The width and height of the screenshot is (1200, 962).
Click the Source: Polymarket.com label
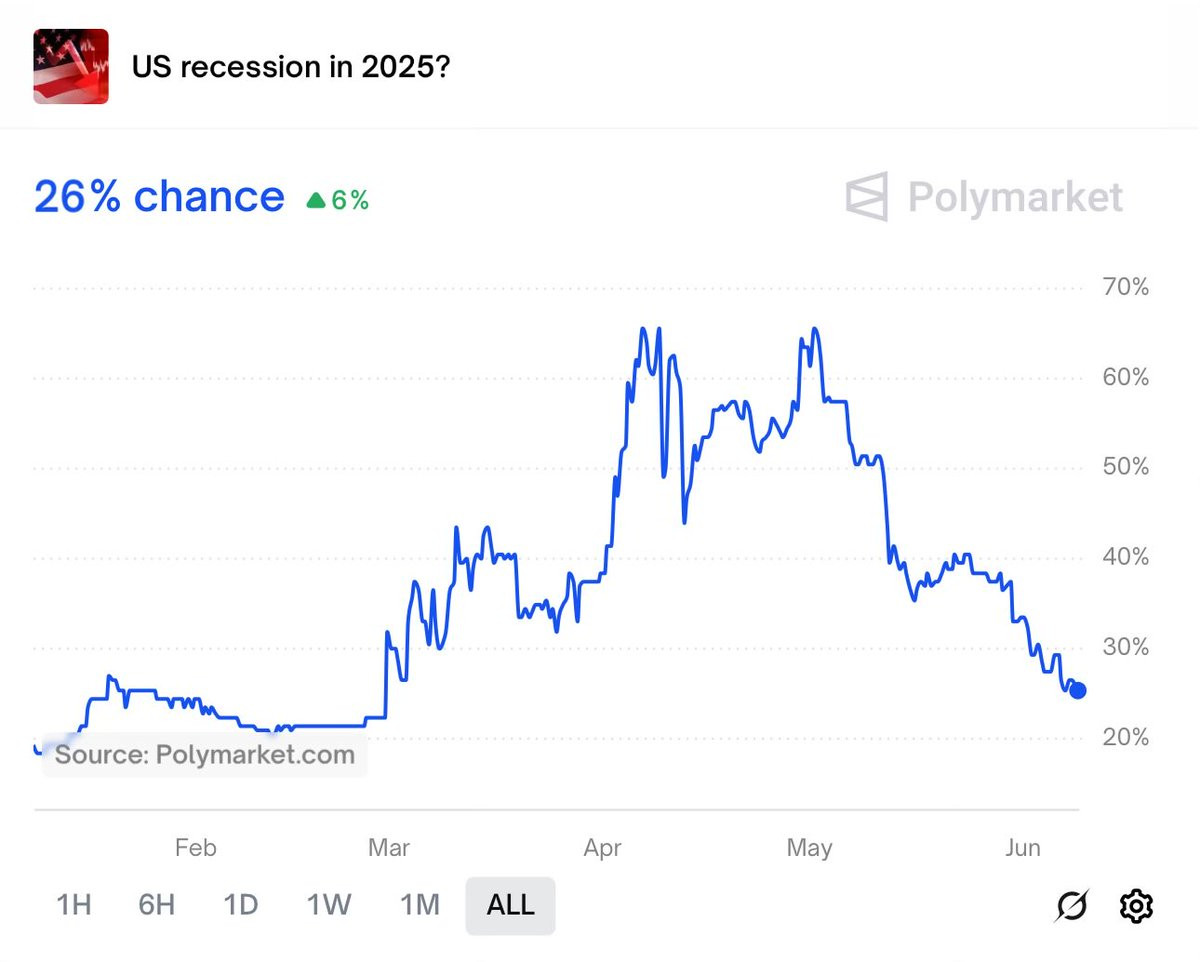pyautogui.click(x=205, y=754)
